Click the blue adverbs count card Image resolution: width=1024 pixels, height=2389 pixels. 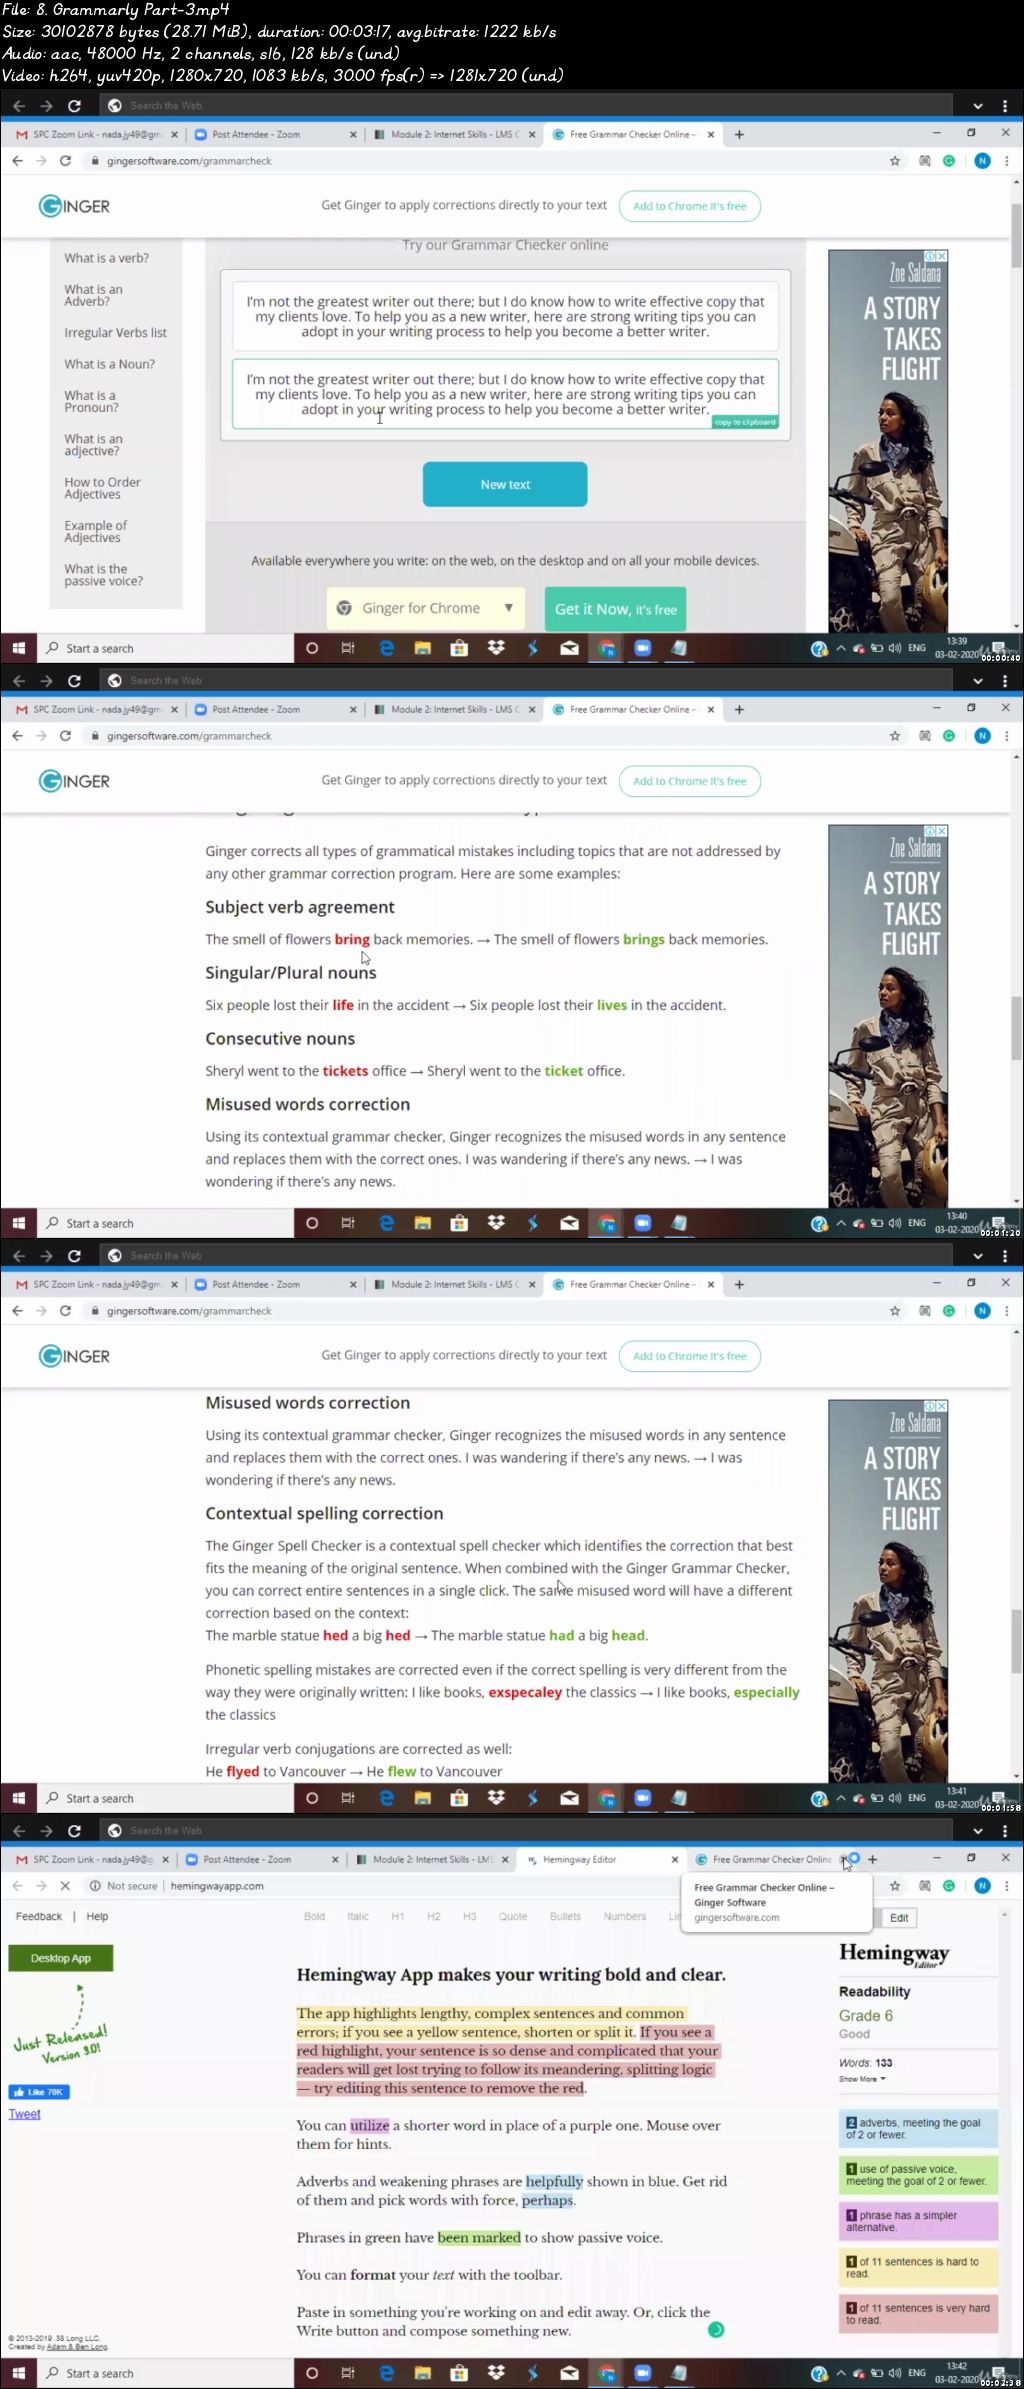pos(918,2128)
